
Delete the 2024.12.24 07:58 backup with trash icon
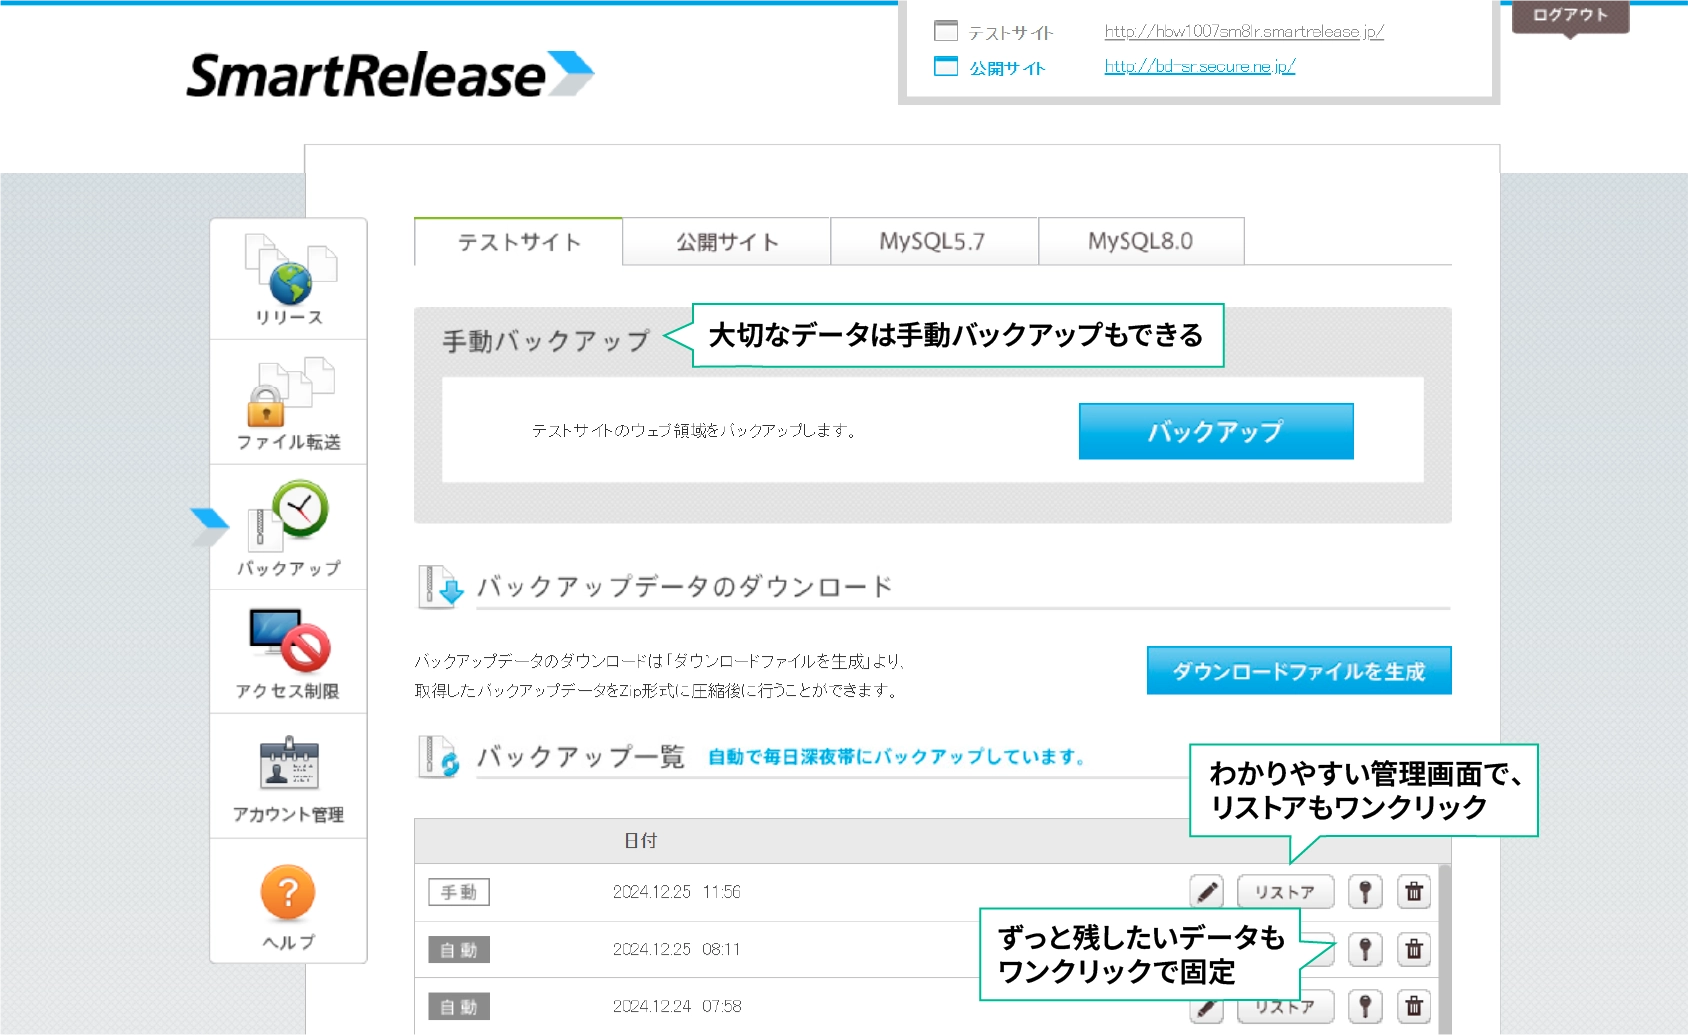(x=1414, y=1006)
